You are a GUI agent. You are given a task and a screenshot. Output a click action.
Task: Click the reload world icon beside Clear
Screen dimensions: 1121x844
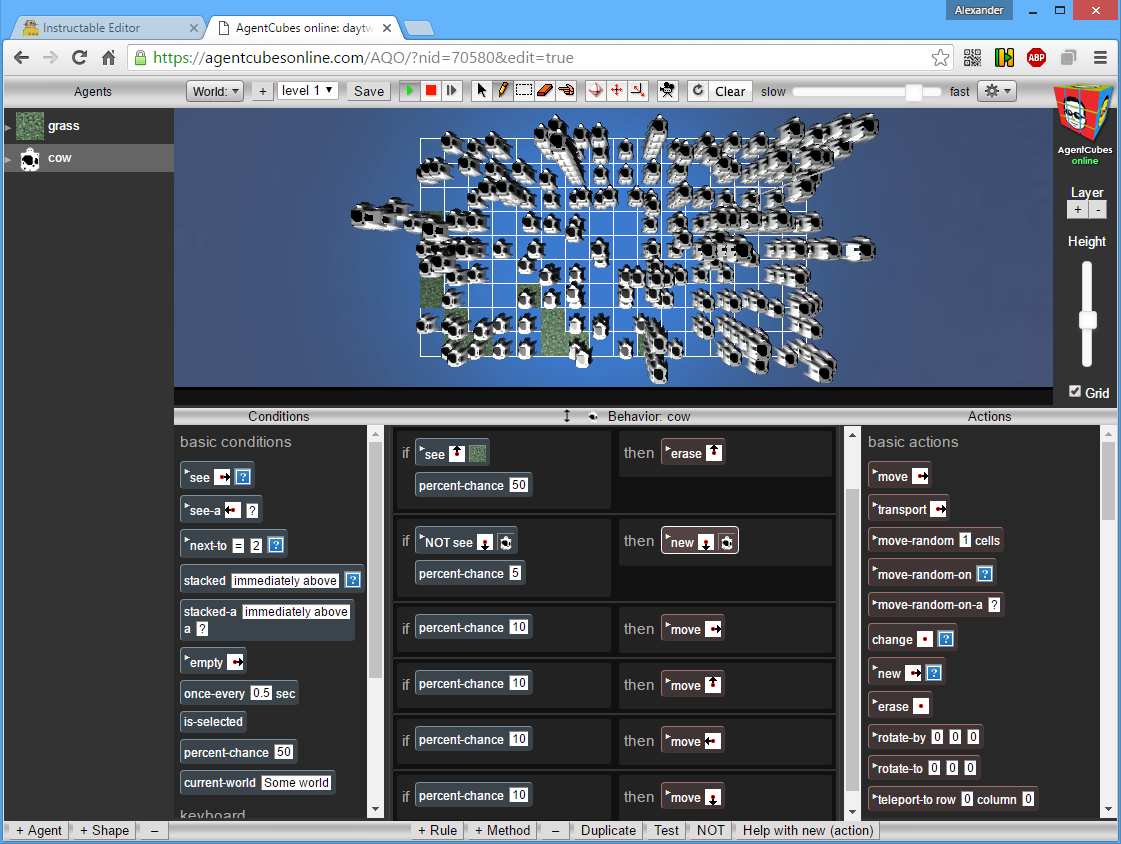698,91
